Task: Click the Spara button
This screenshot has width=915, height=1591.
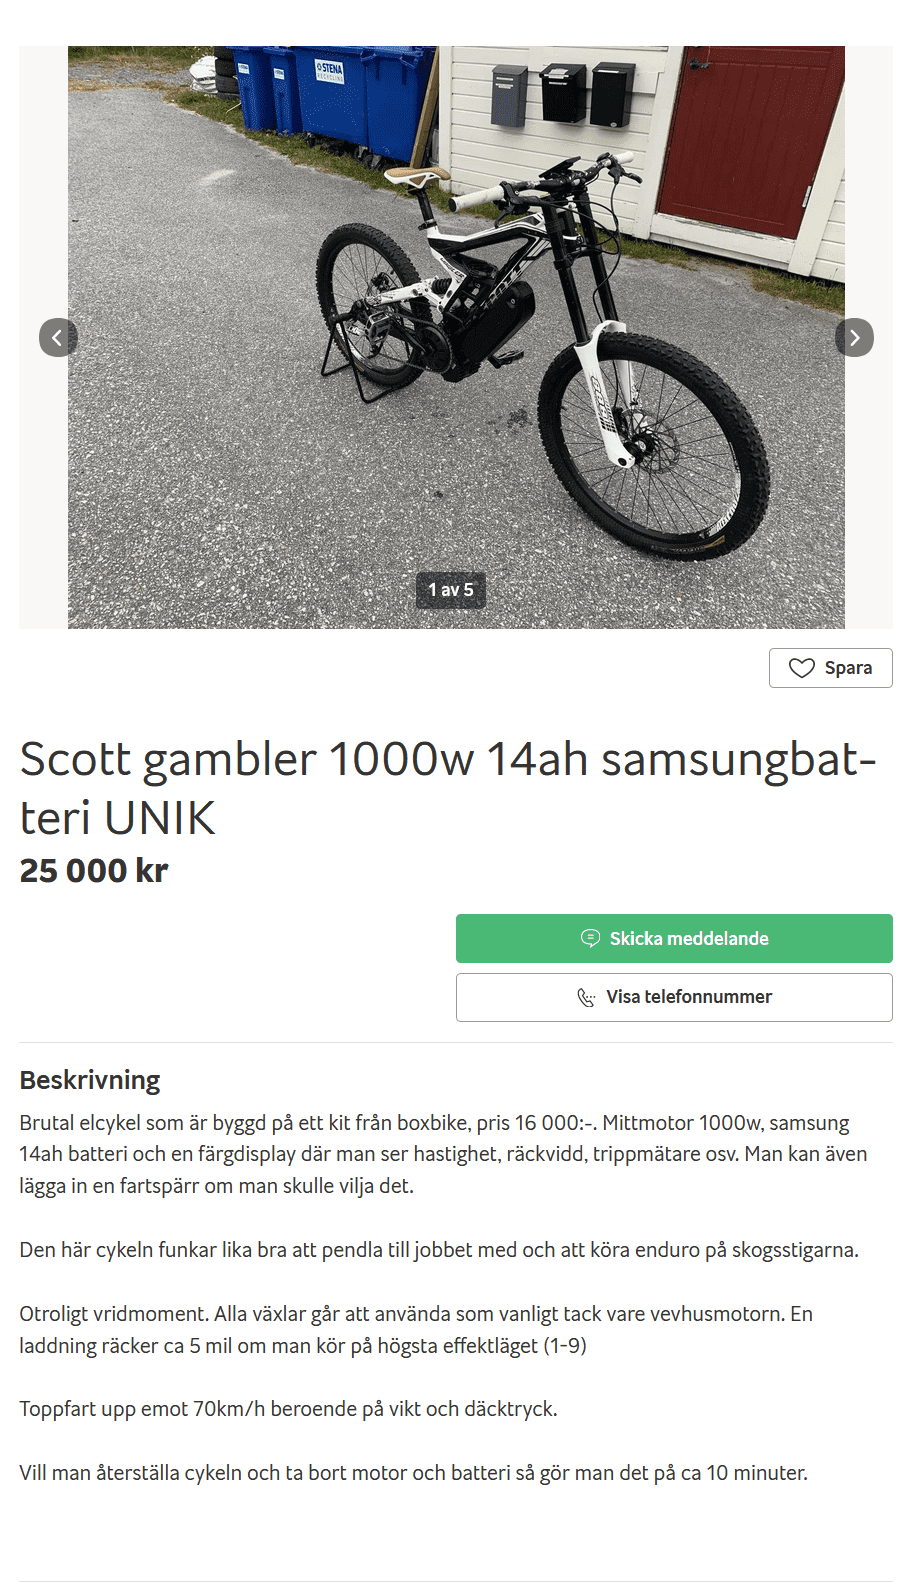Action: click(830, 668)
